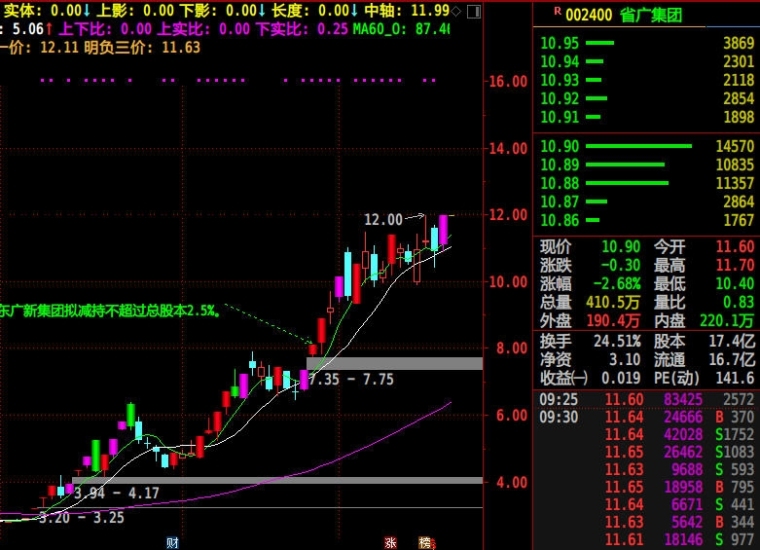Click the 7.35 - 7.75 gap zone bar
This screenshot has height=550, width=760.
click(395, 363)
